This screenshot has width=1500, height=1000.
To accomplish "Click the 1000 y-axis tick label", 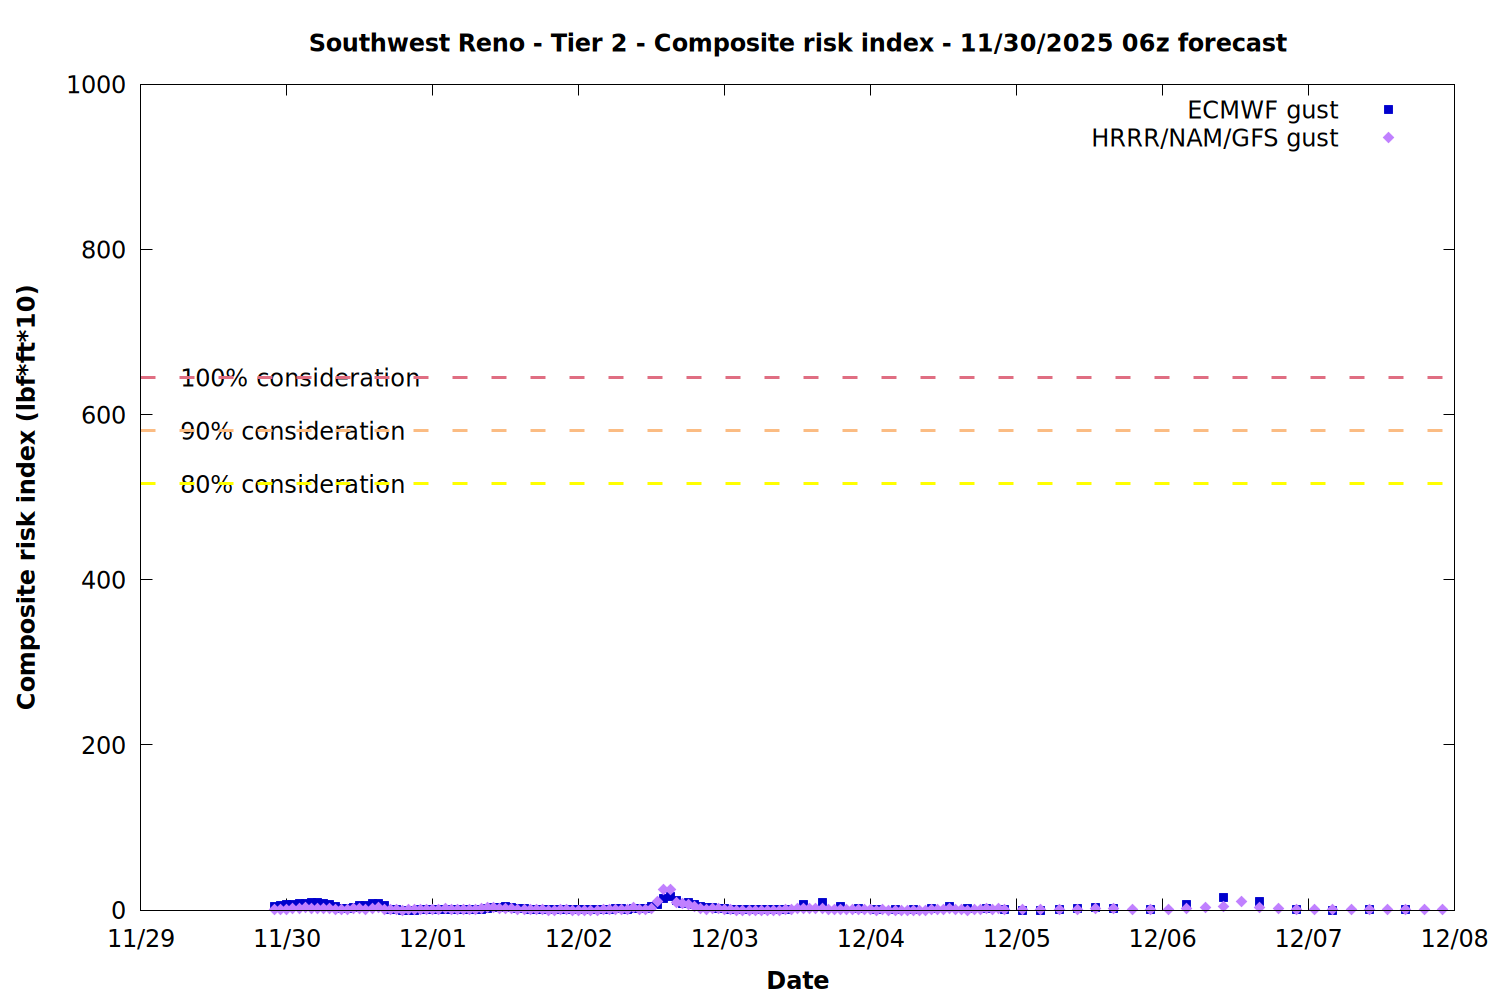I will point(96,85).
